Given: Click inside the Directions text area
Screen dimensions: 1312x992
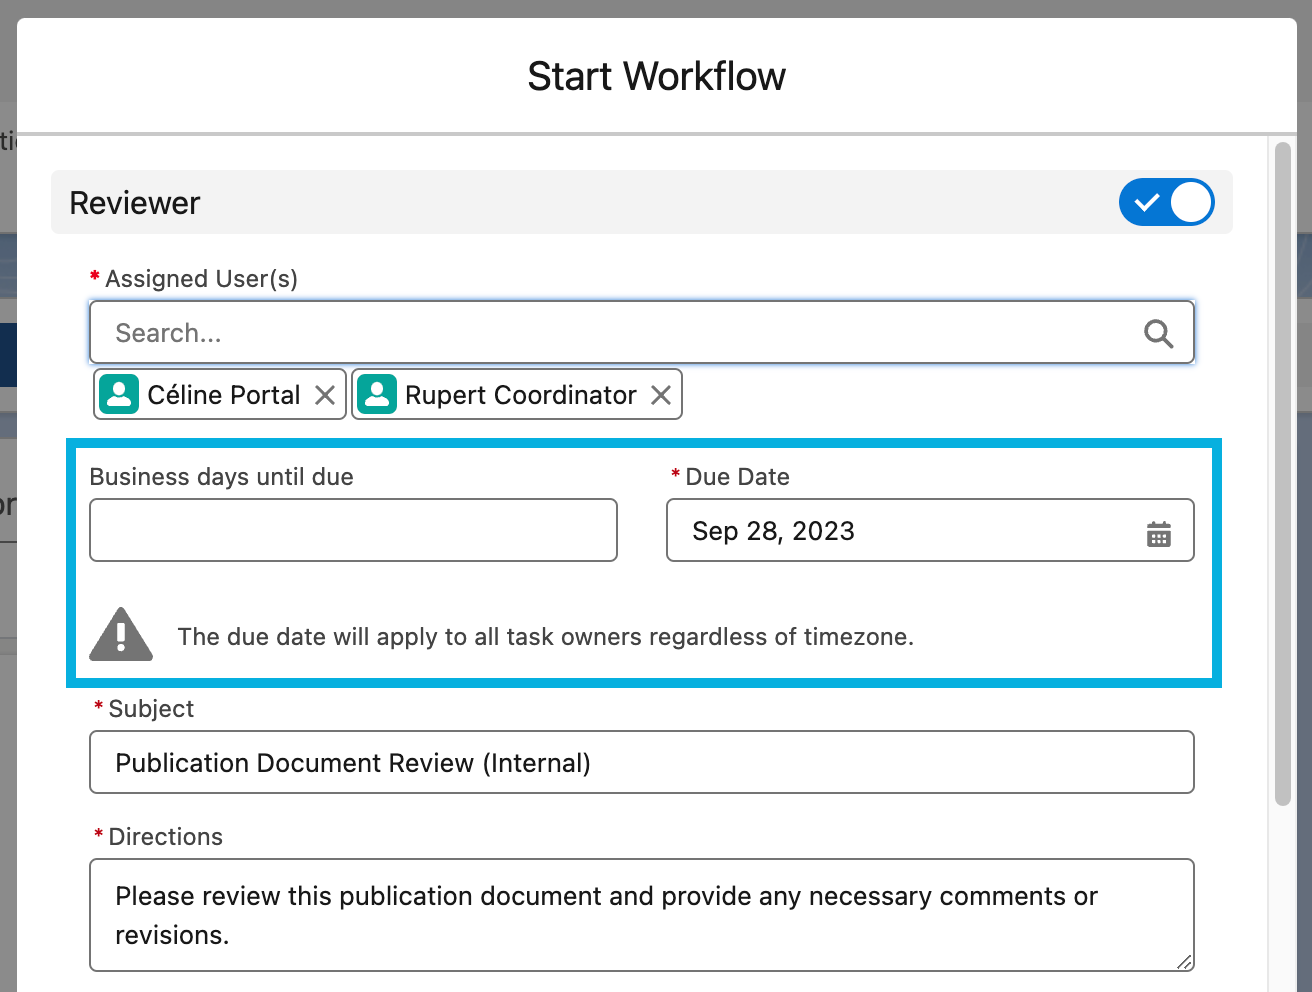Looking at the screenshot, I should pos(641,914).
